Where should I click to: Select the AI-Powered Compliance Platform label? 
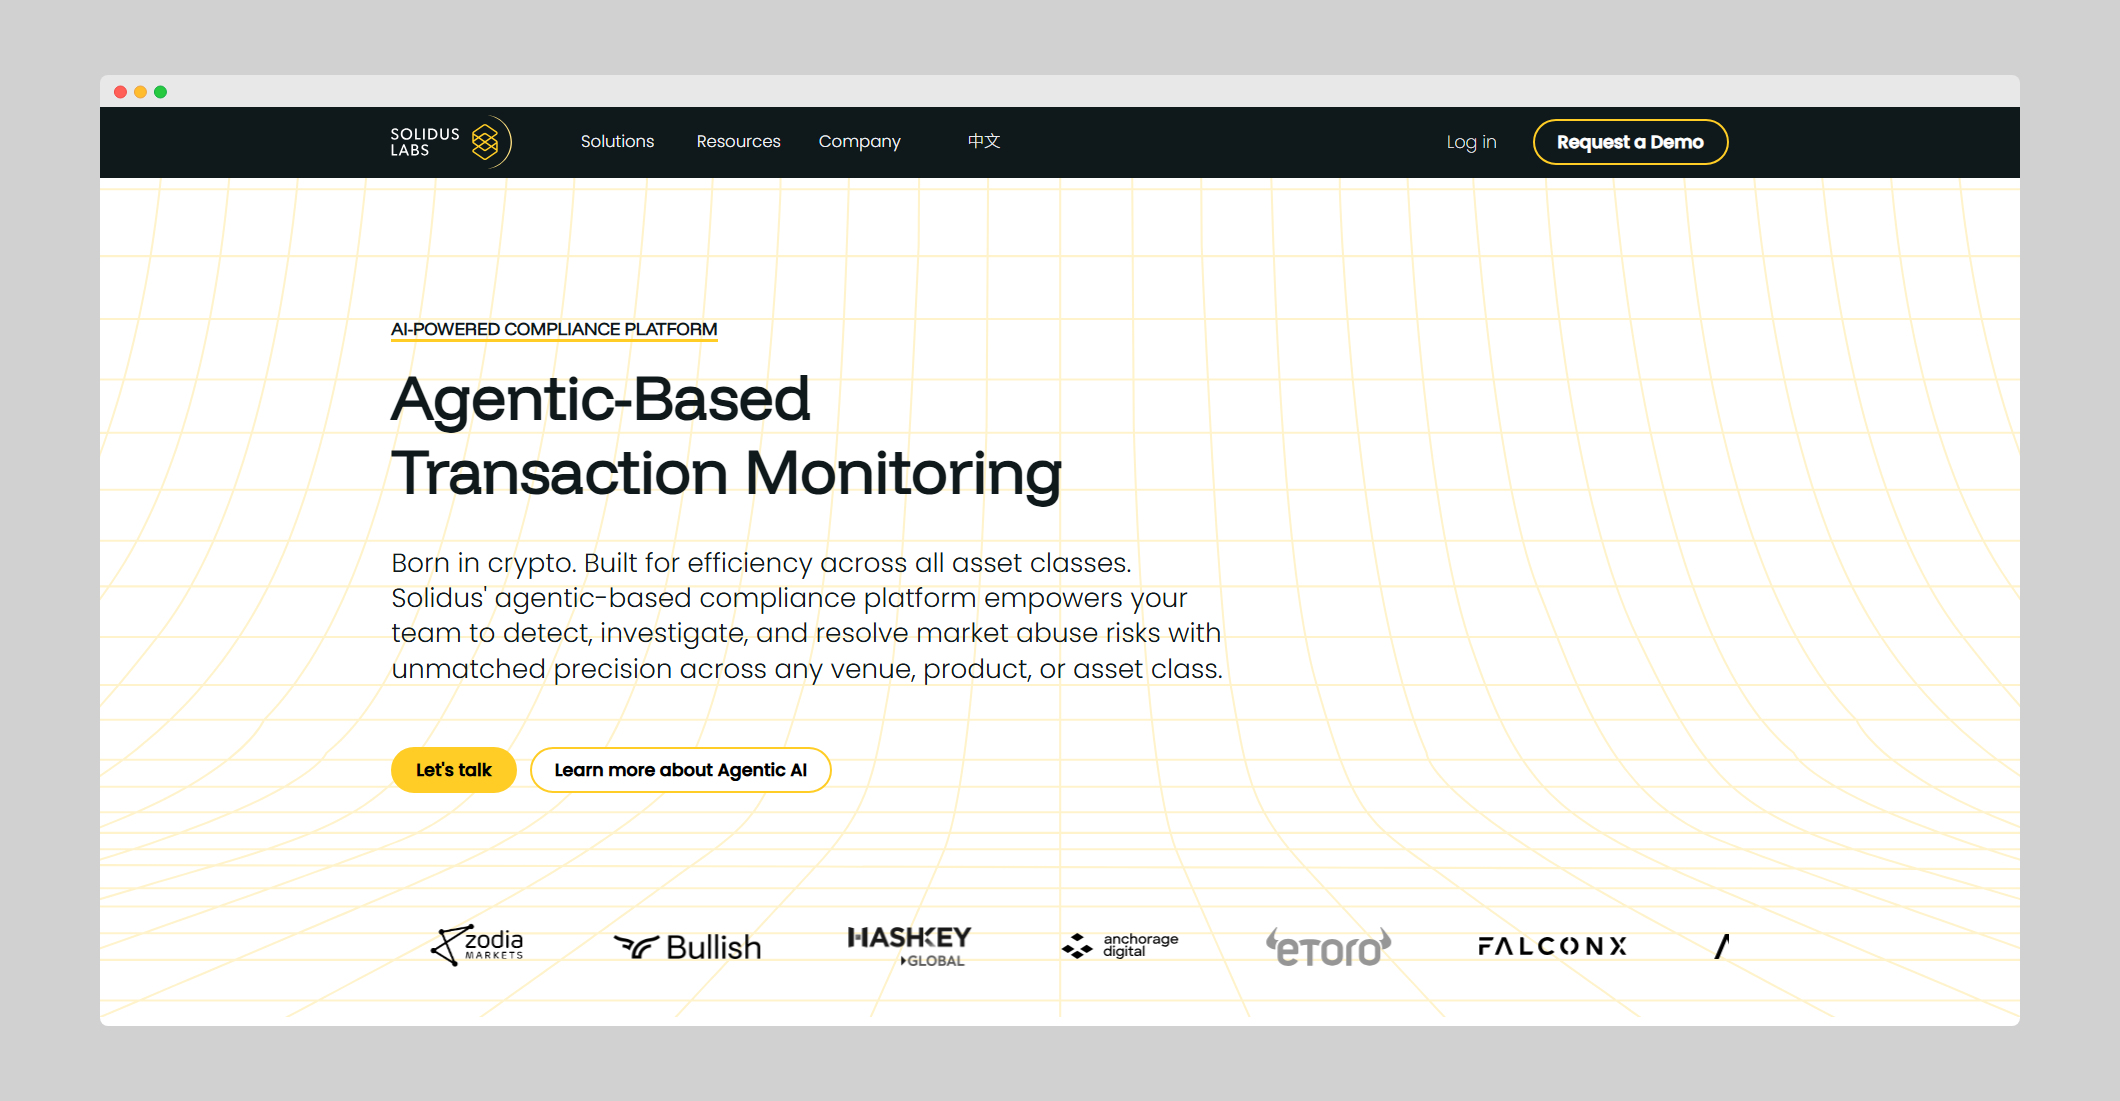coord(554,329)
